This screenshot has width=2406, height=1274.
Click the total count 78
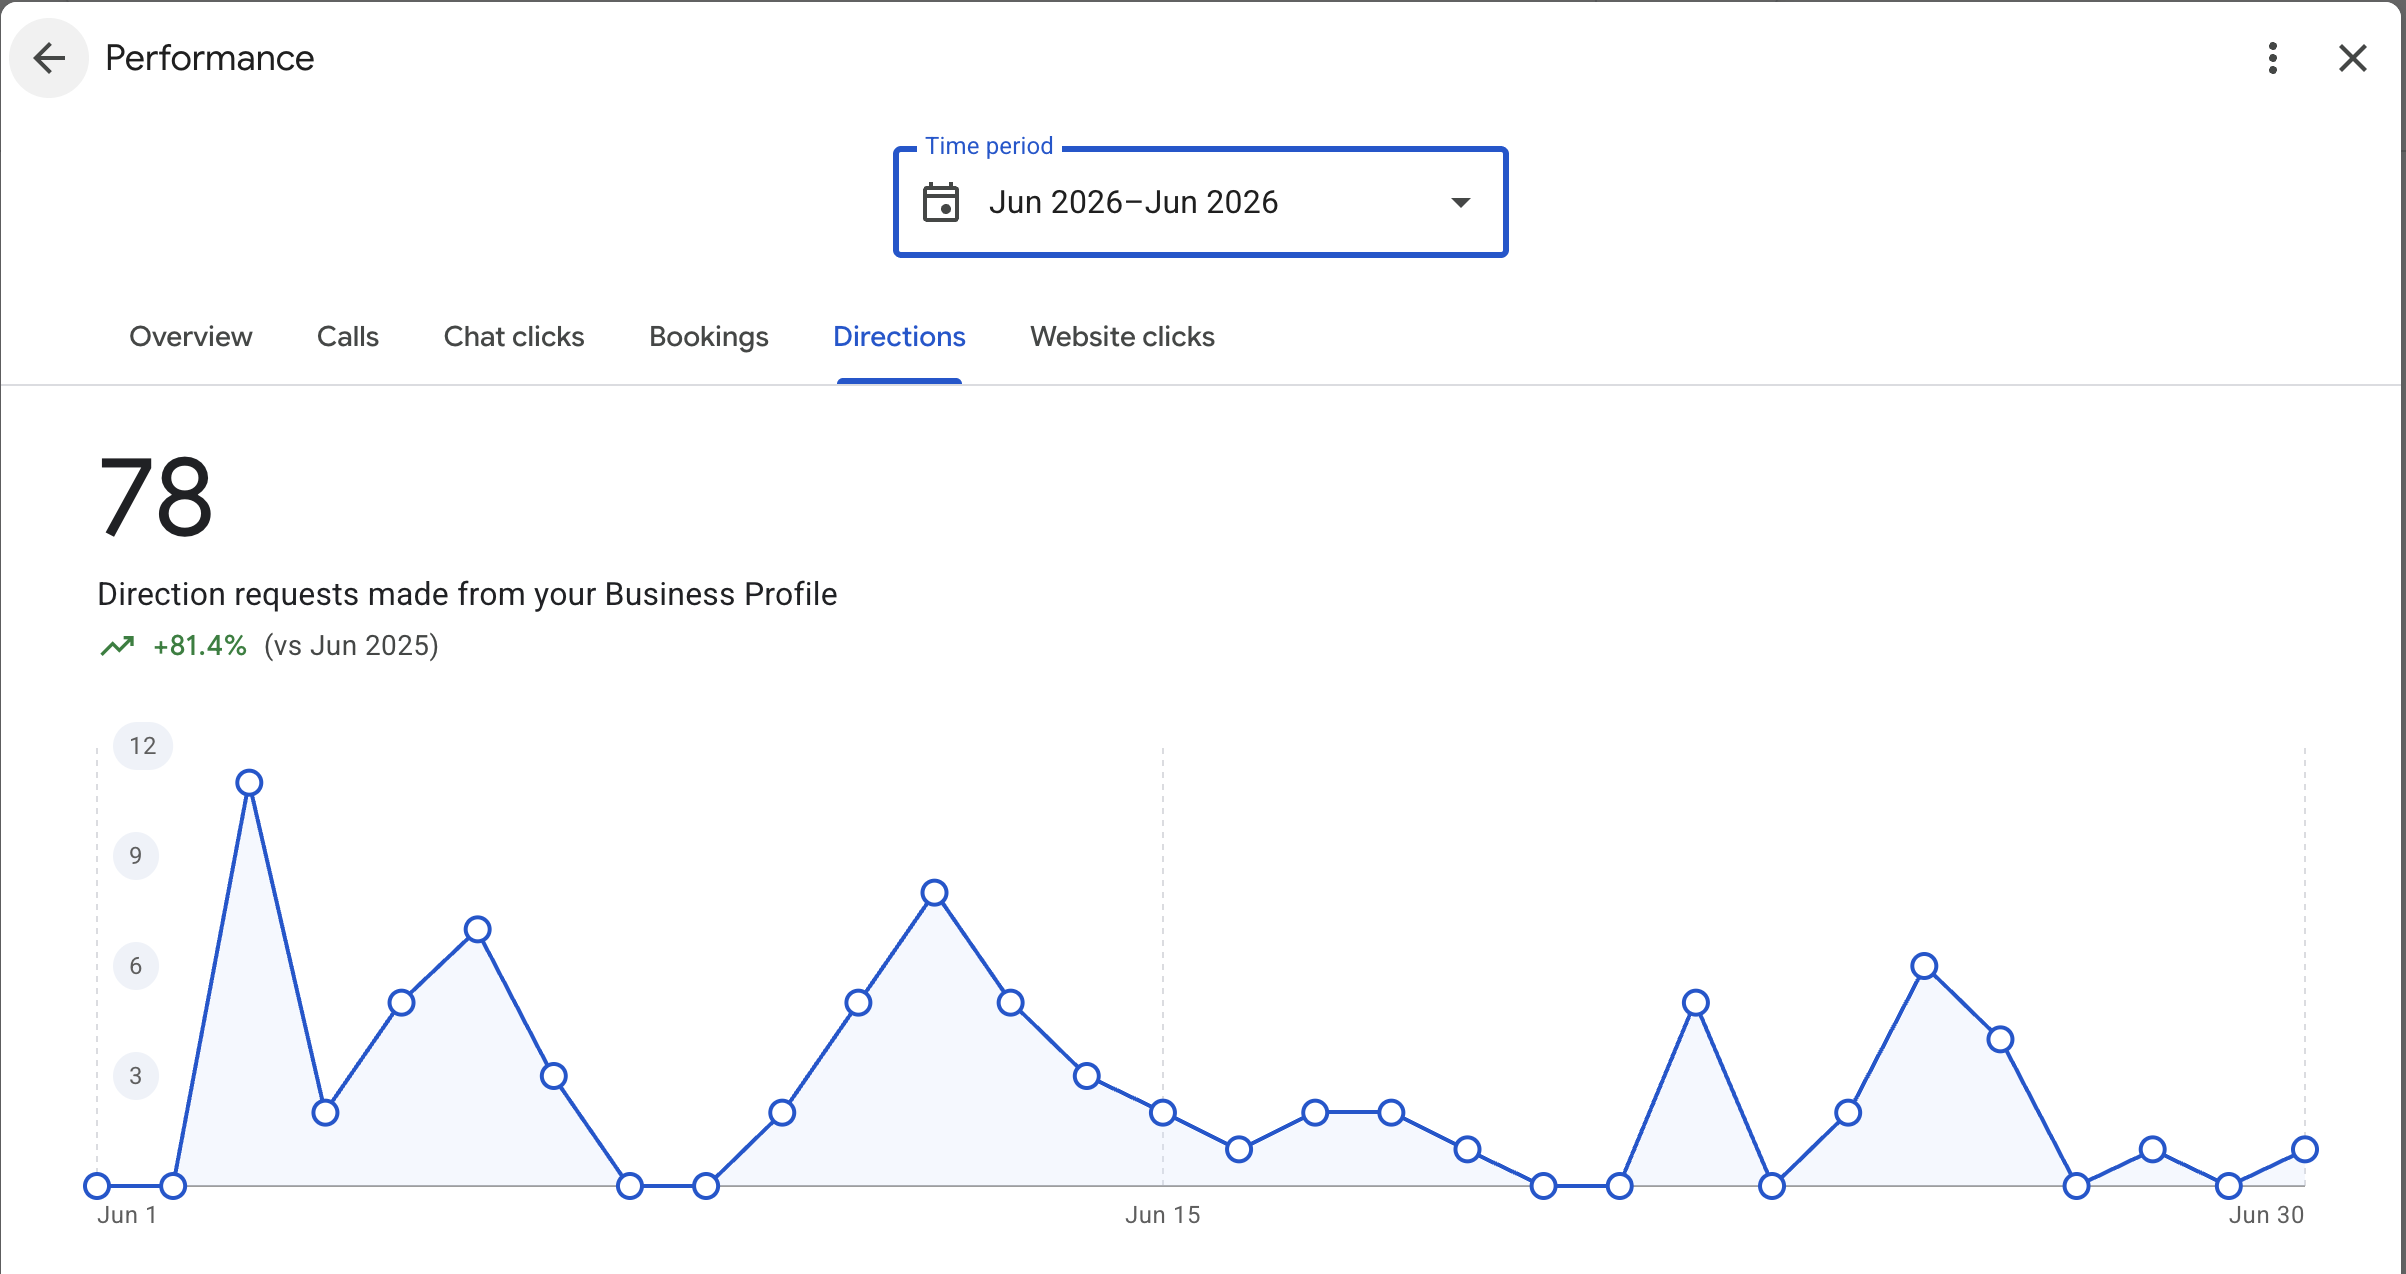156,497
